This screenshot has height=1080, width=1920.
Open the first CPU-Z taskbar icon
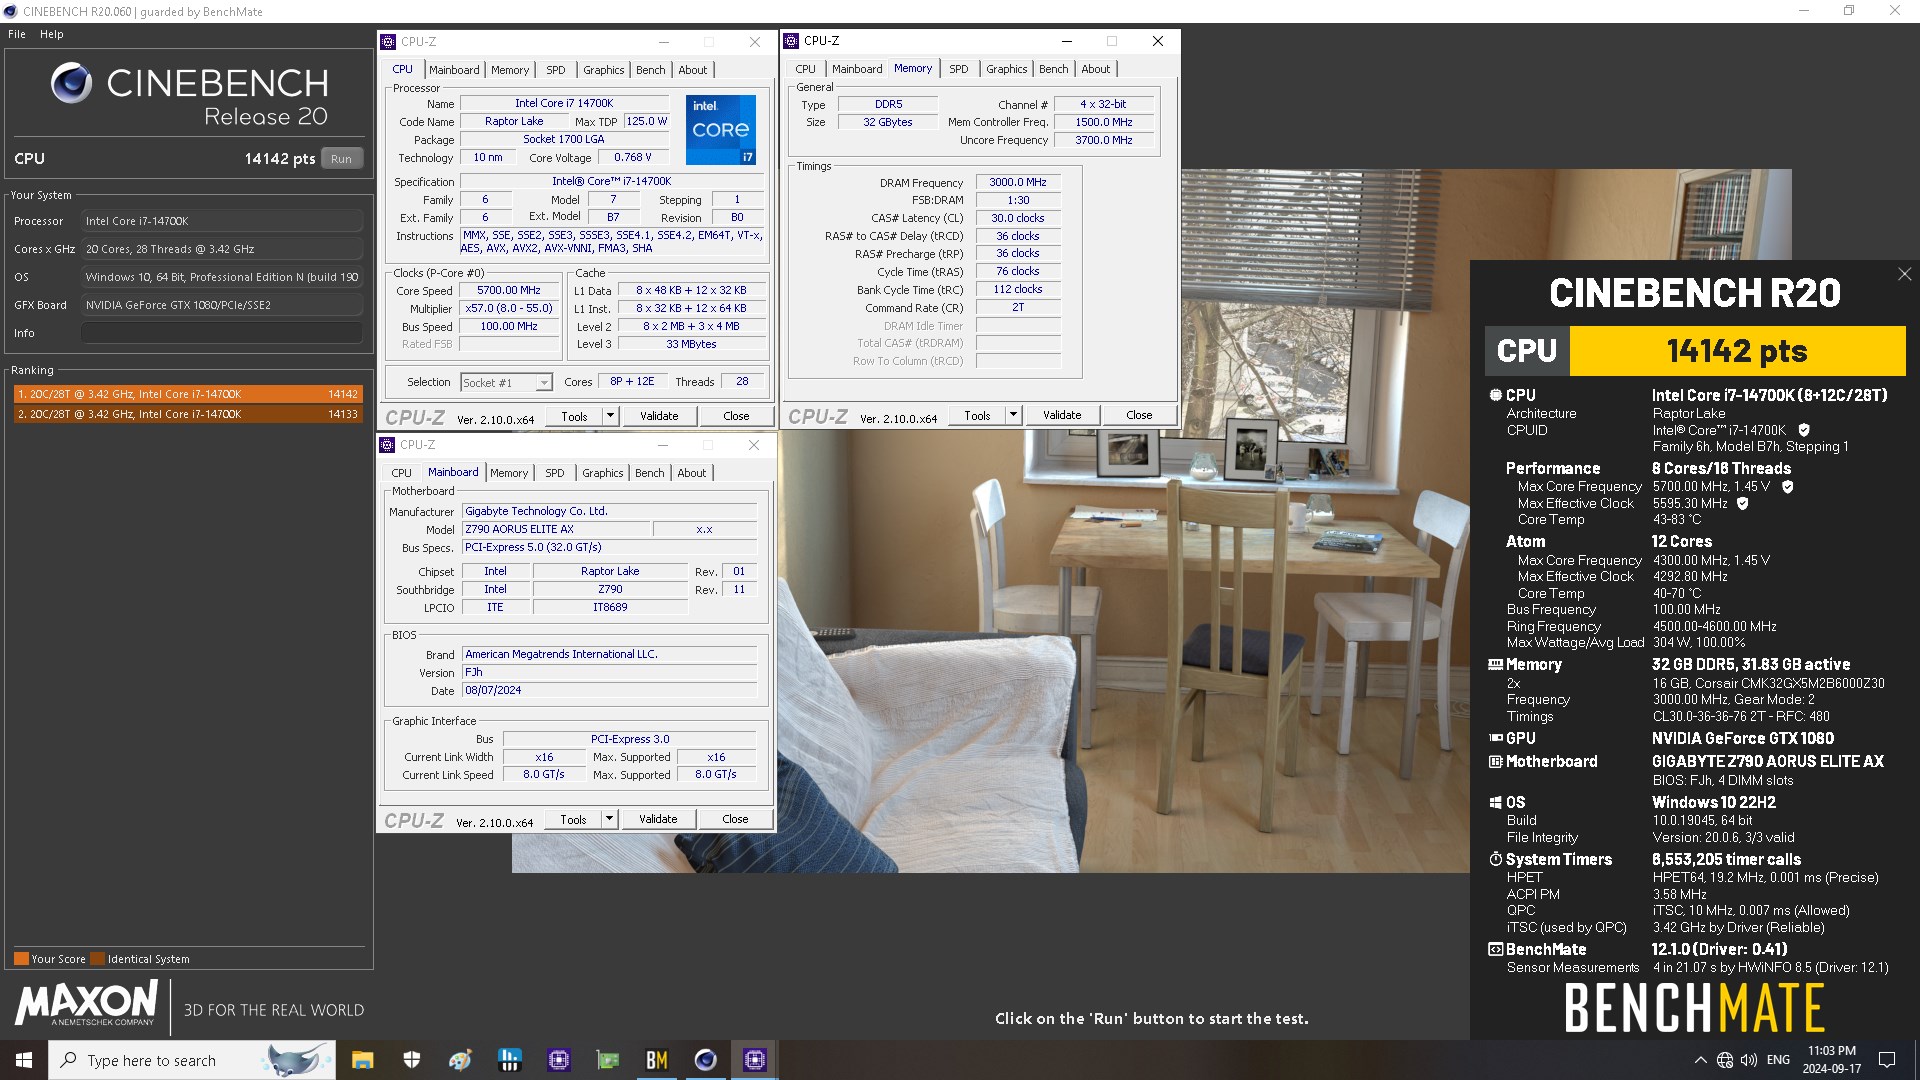[558, 1060]
